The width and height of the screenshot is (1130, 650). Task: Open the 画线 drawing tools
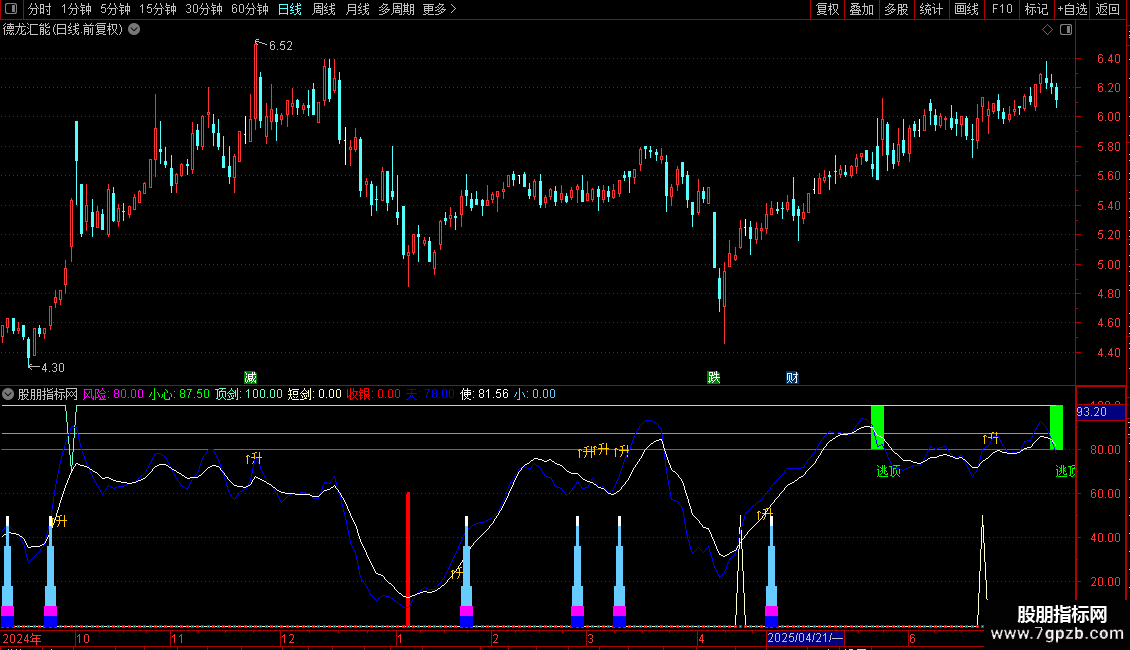point(966,9)
